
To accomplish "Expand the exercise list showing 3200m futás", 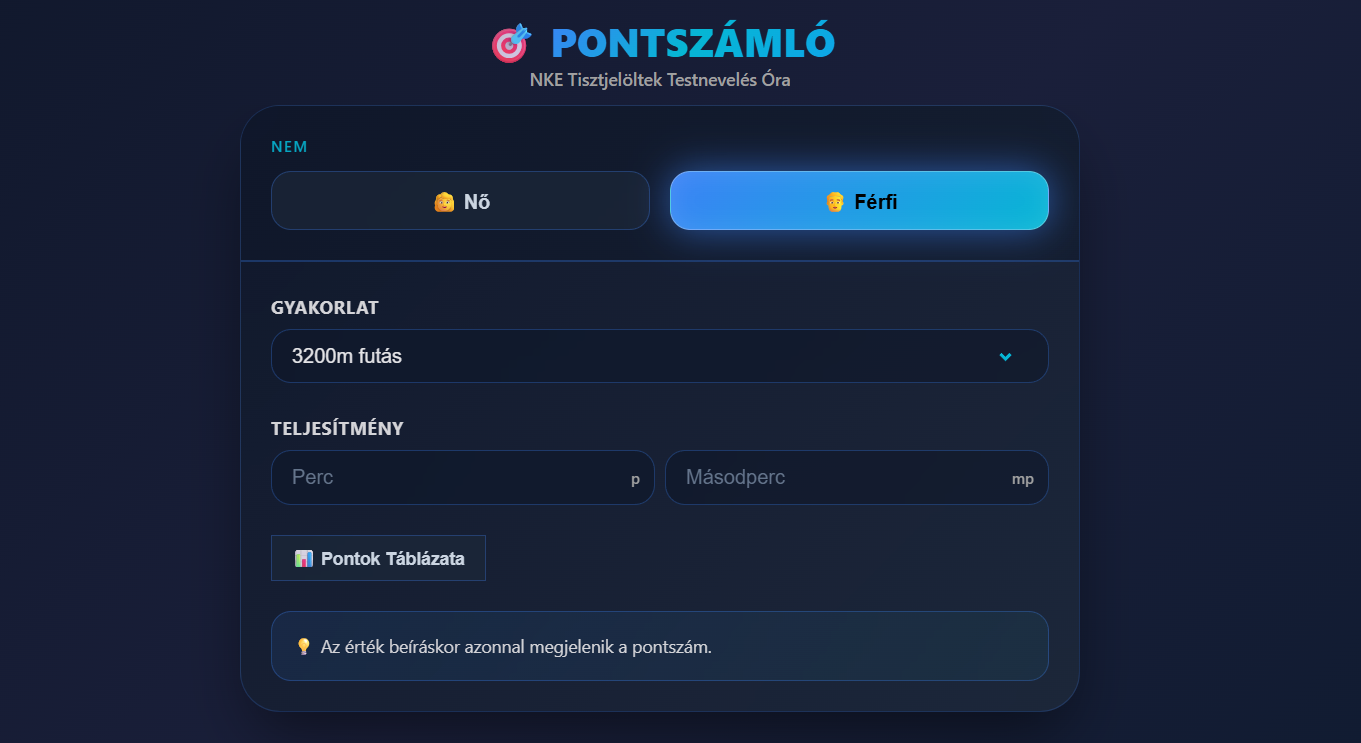I will (x=660, y=356).
